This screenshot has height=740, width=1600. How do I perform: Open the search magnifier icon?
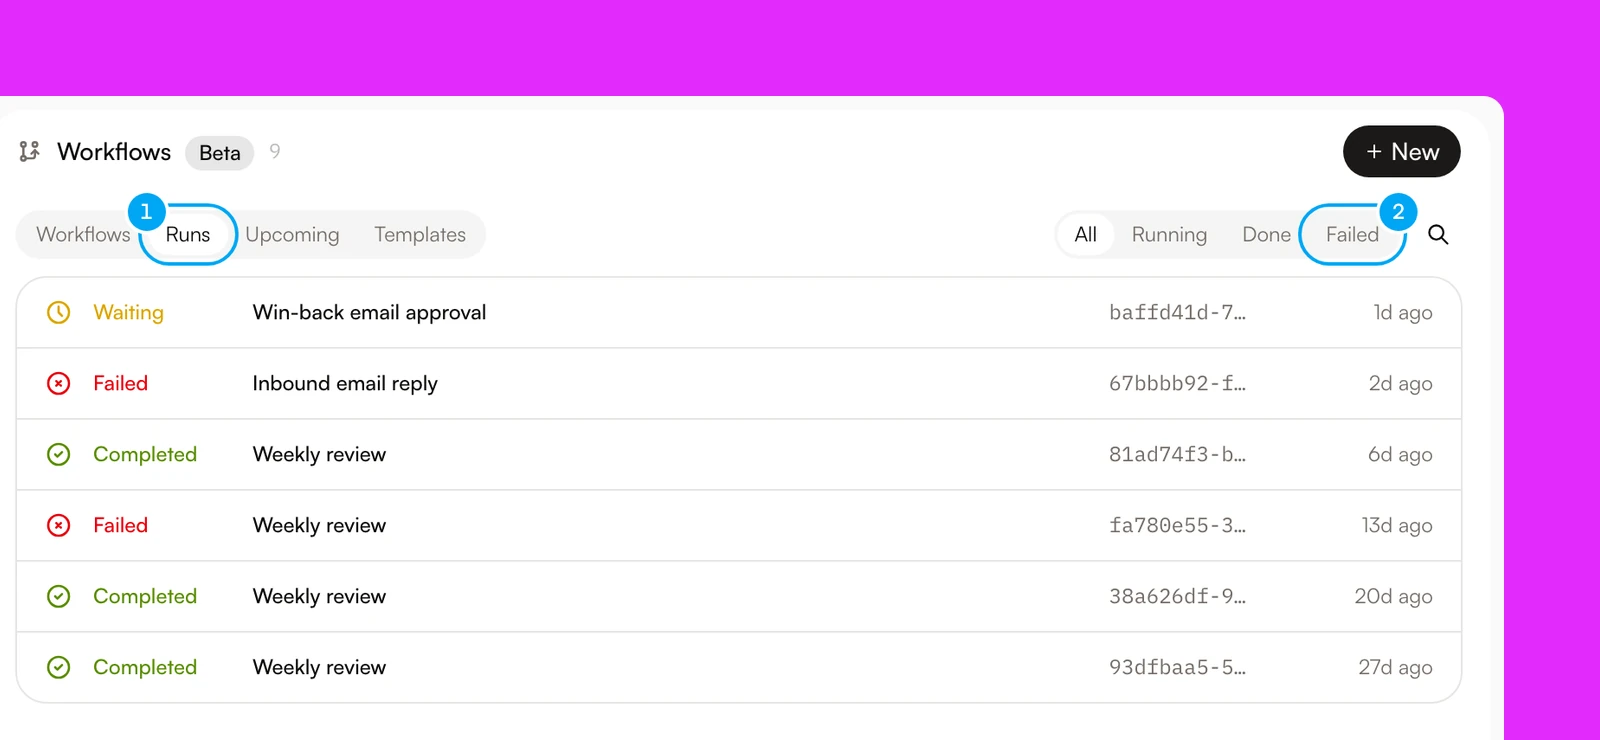click(x=1438, y=234)
